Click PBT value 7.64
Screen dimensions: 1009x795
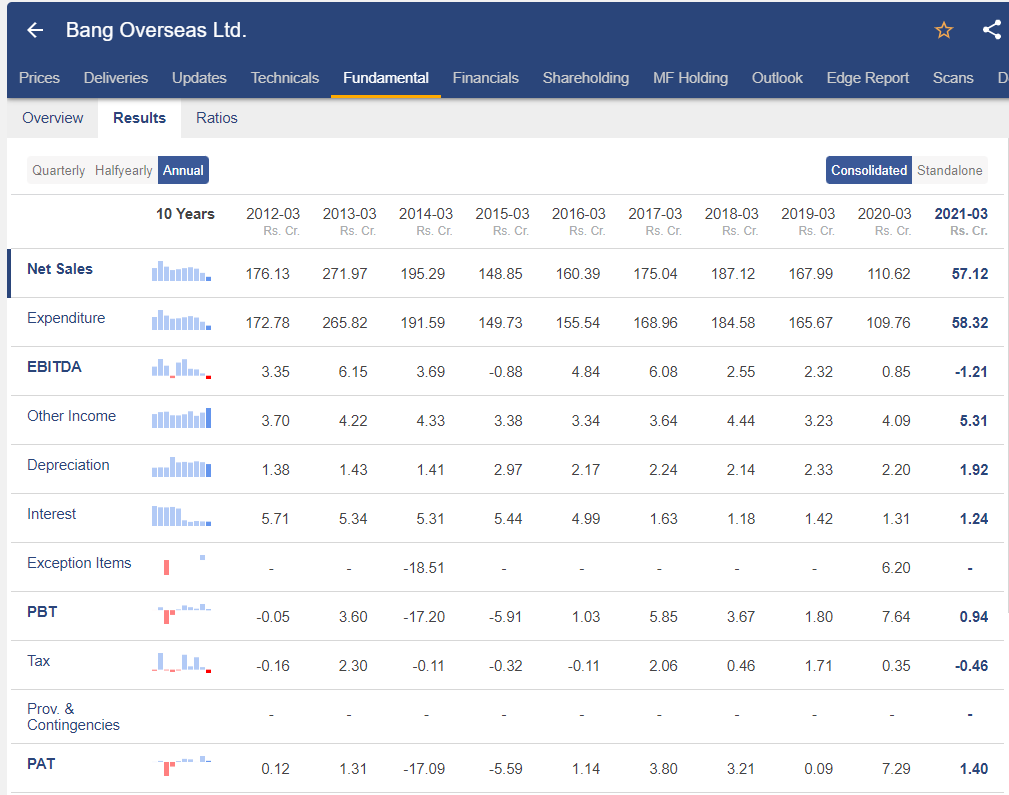[896, 616]
